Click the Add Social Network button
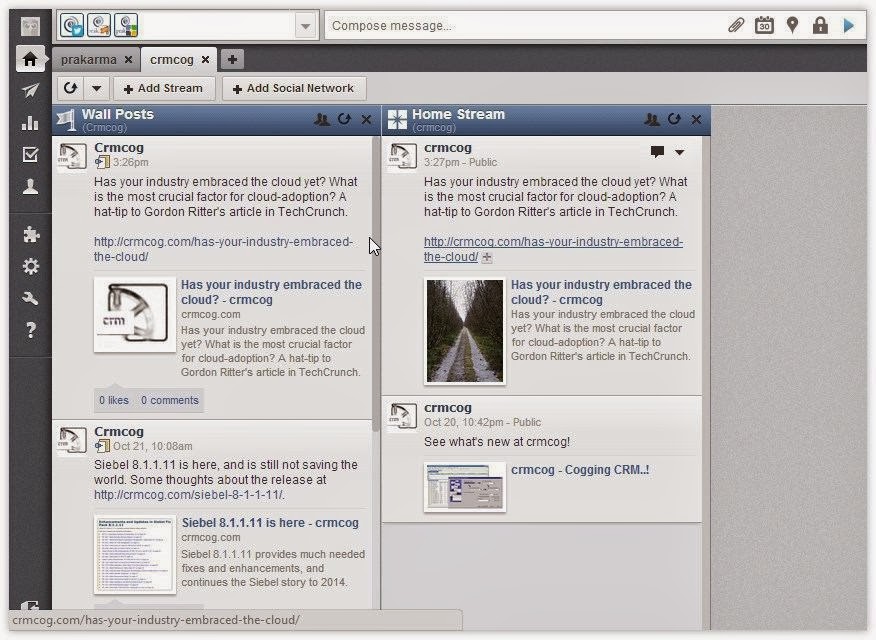Image resolution: width=876 pixels, height=640 pixels. [294, 88]
